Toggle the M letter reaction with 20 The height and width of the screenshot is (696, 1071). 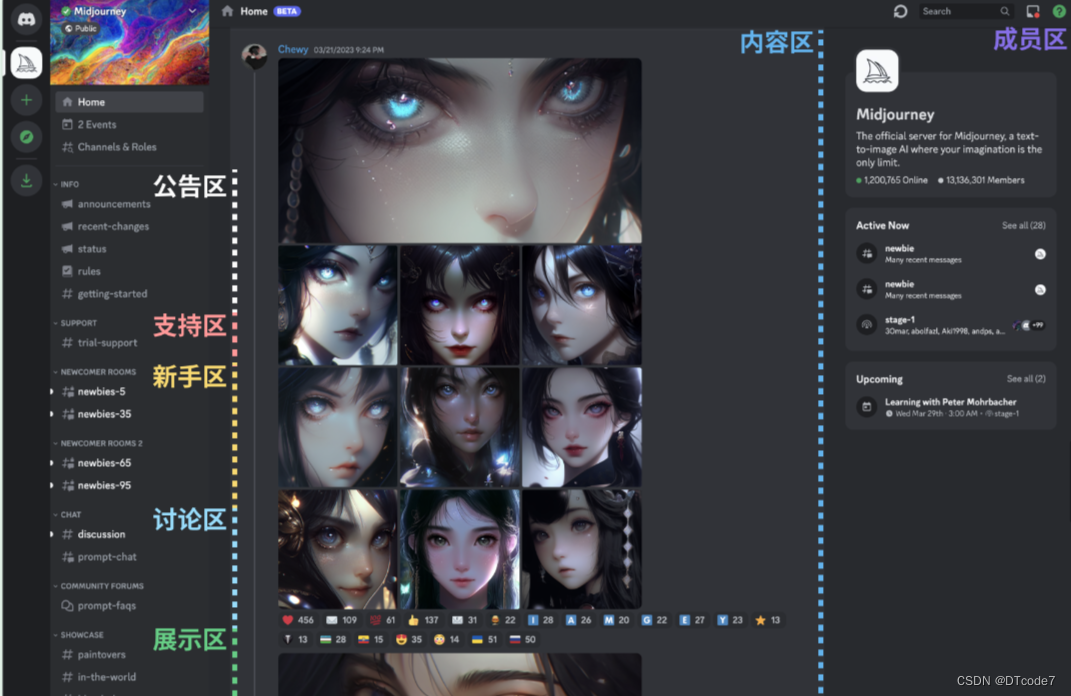click(x=616, y=620)
